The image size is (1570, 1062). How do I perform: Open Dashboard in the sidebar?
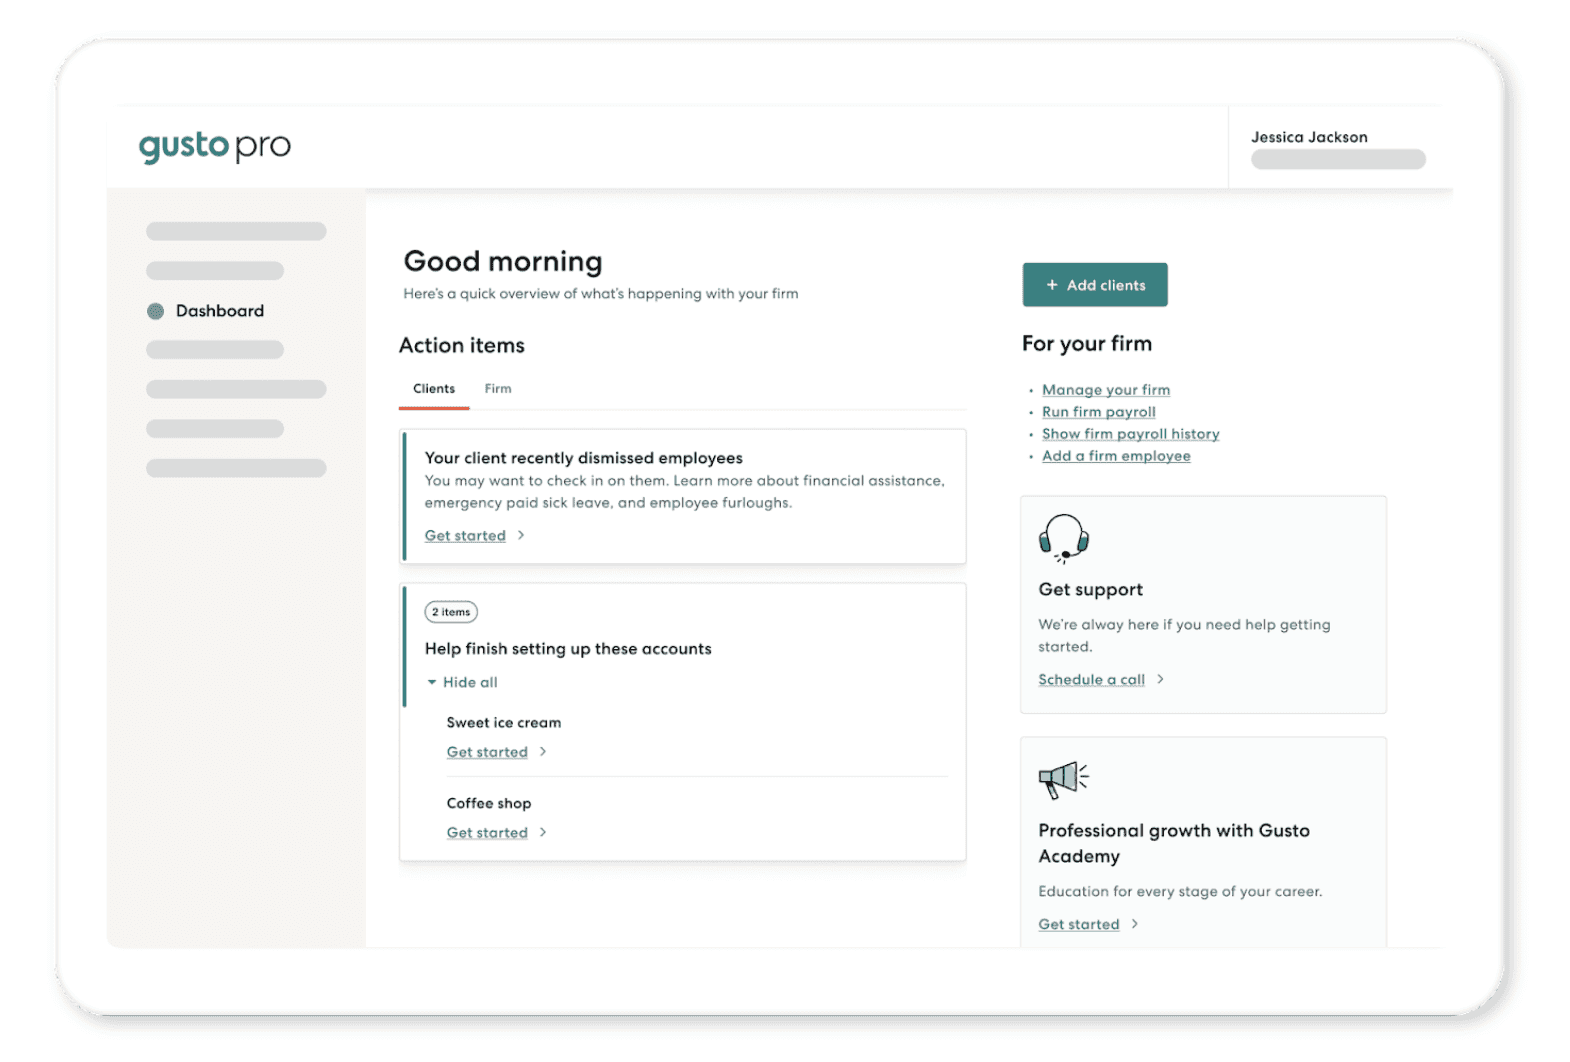point(219,311)
